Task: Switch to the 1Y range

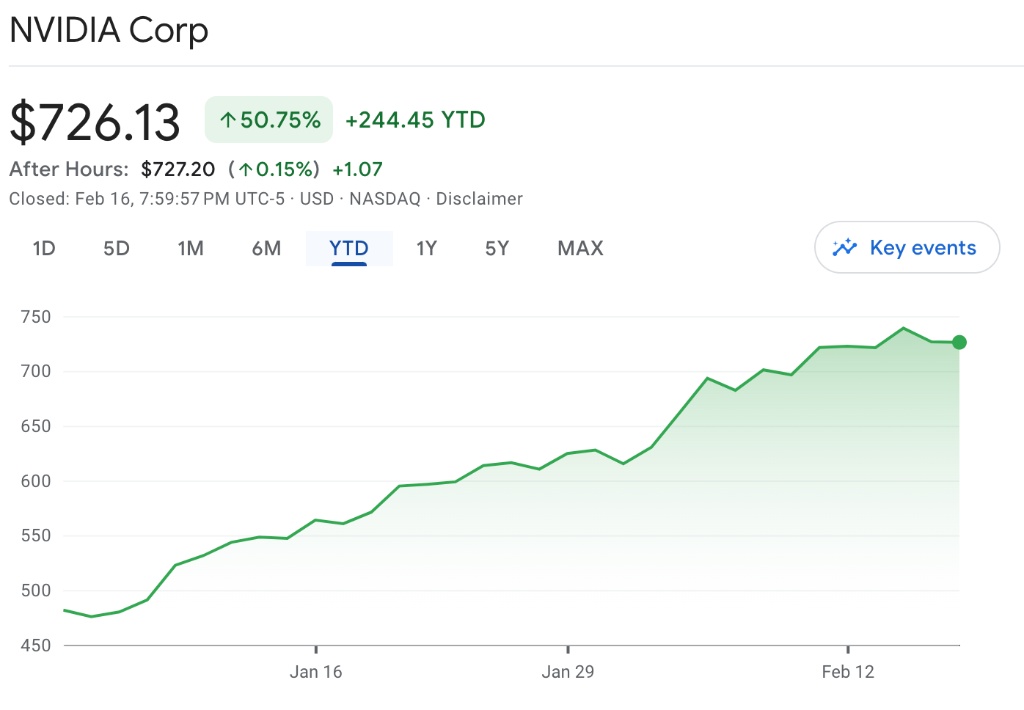Action: pos(427,248)
